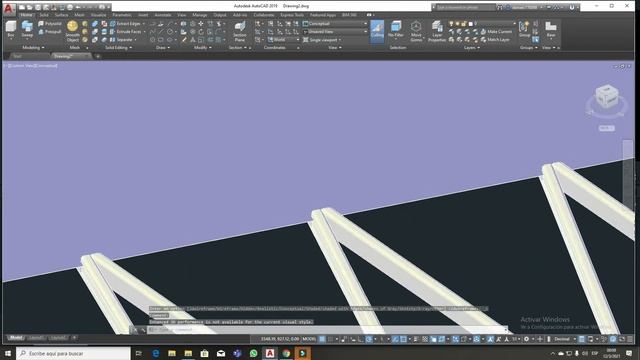Click the Presspull tool
The image size is (640, 360).
click(x=50, y=31)
